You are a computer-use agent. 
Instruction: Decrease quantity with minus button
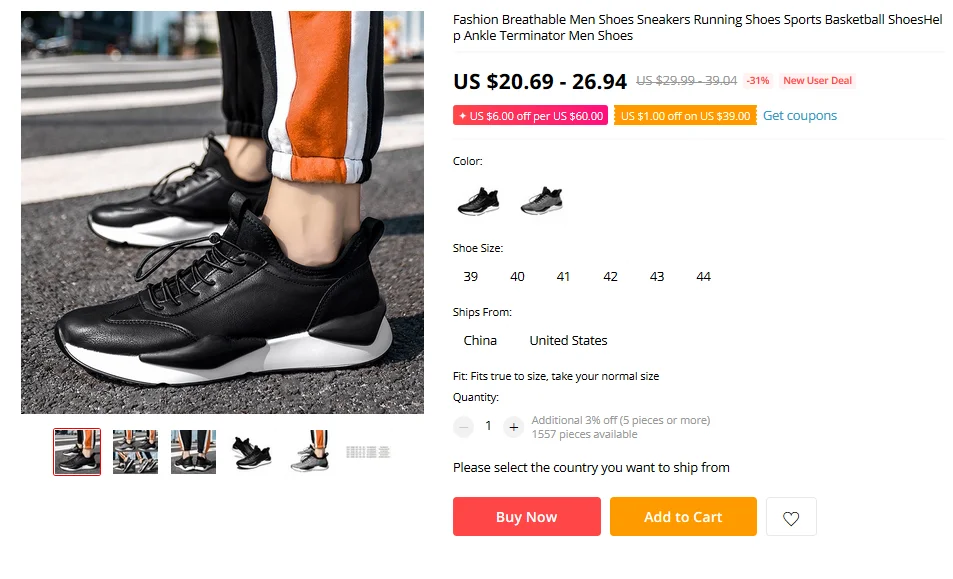point(463,427)
